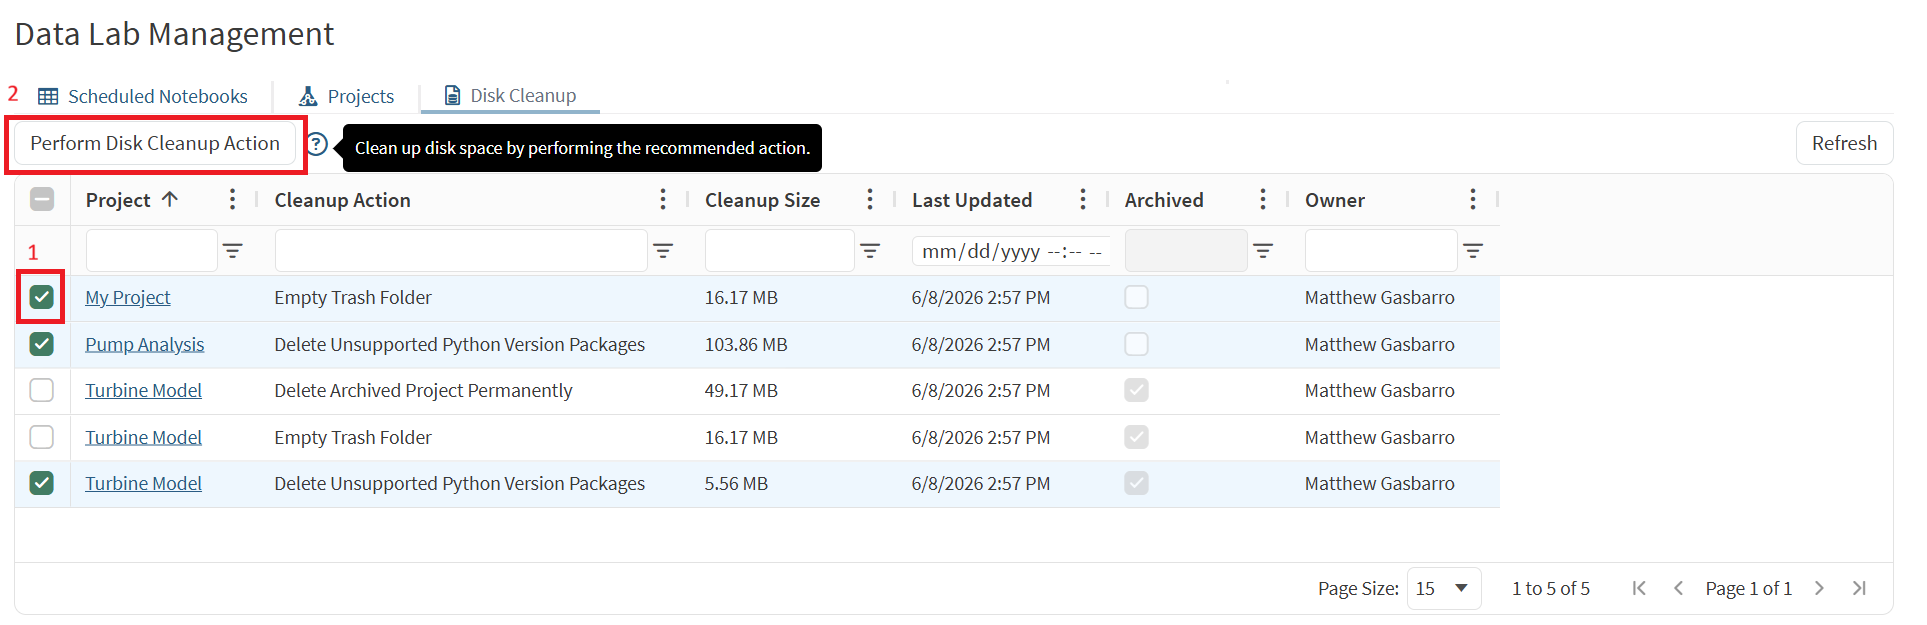
Task: Check the Turbine Model Empty Trash row
Action: [41, 437]
